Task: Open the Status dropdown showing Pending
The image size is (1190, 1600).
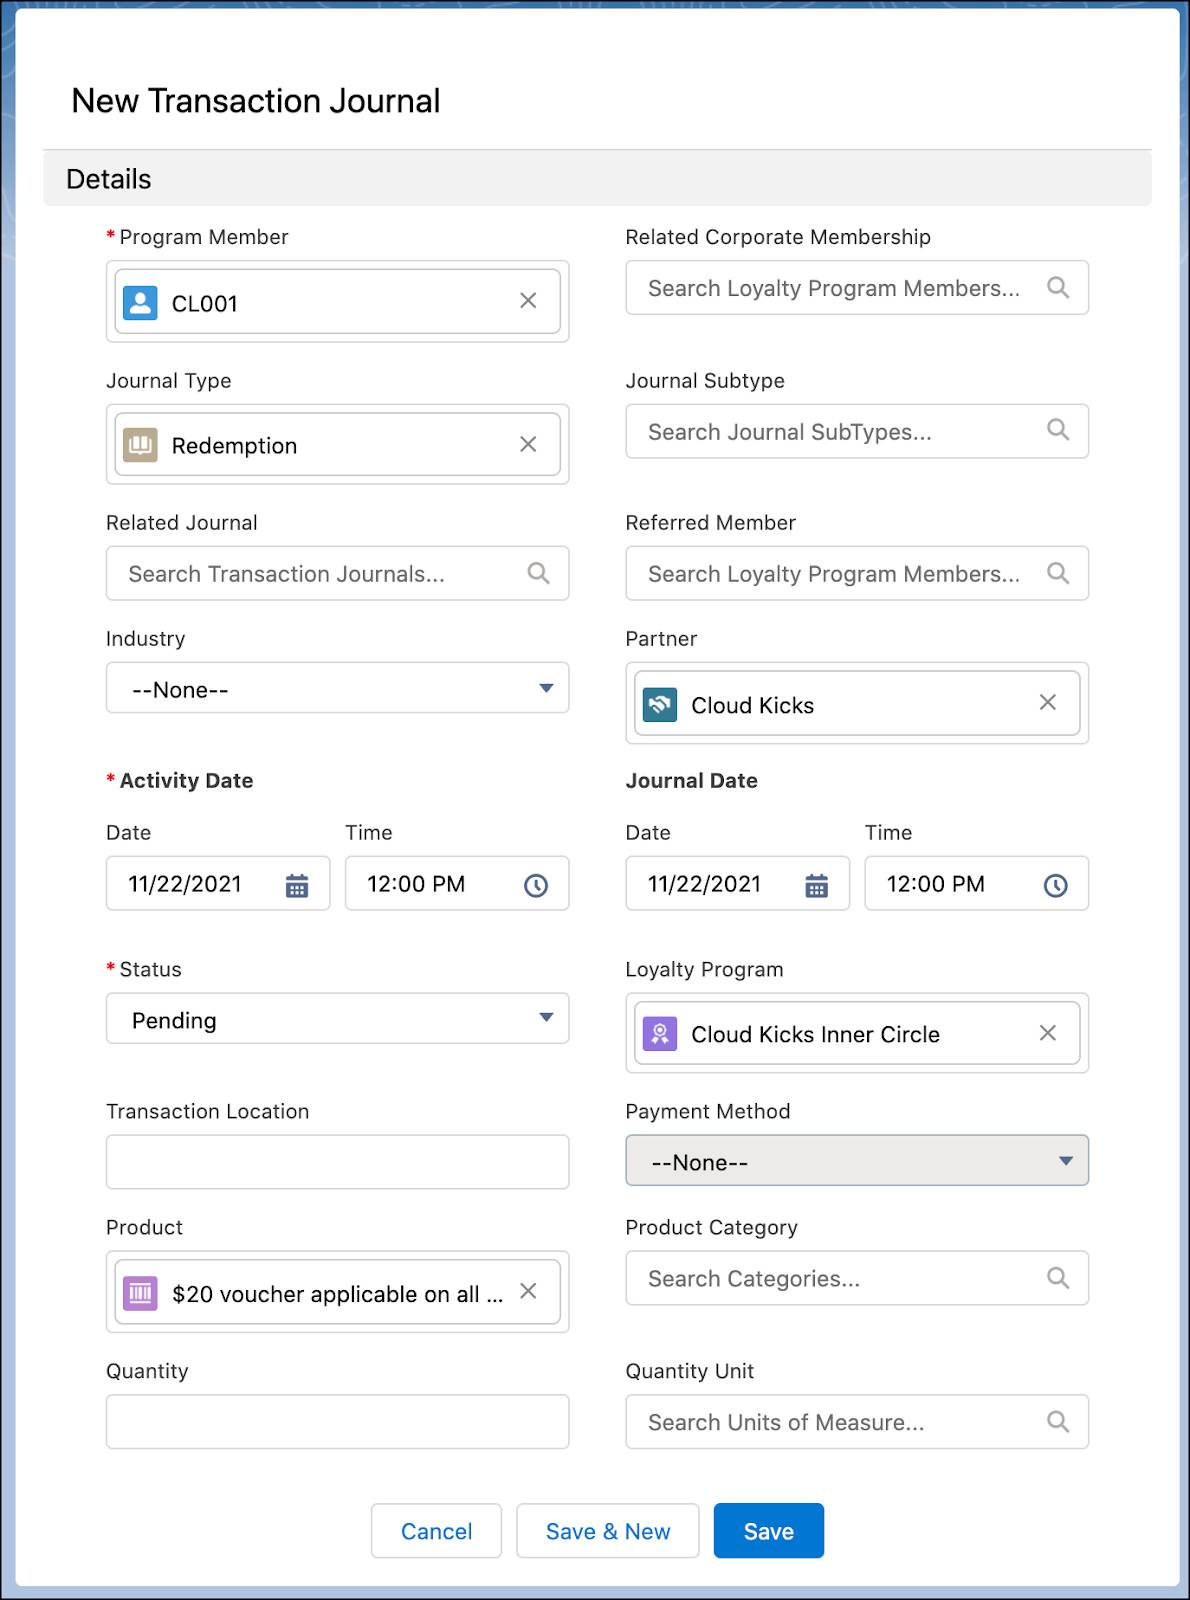Action: 338,1018
